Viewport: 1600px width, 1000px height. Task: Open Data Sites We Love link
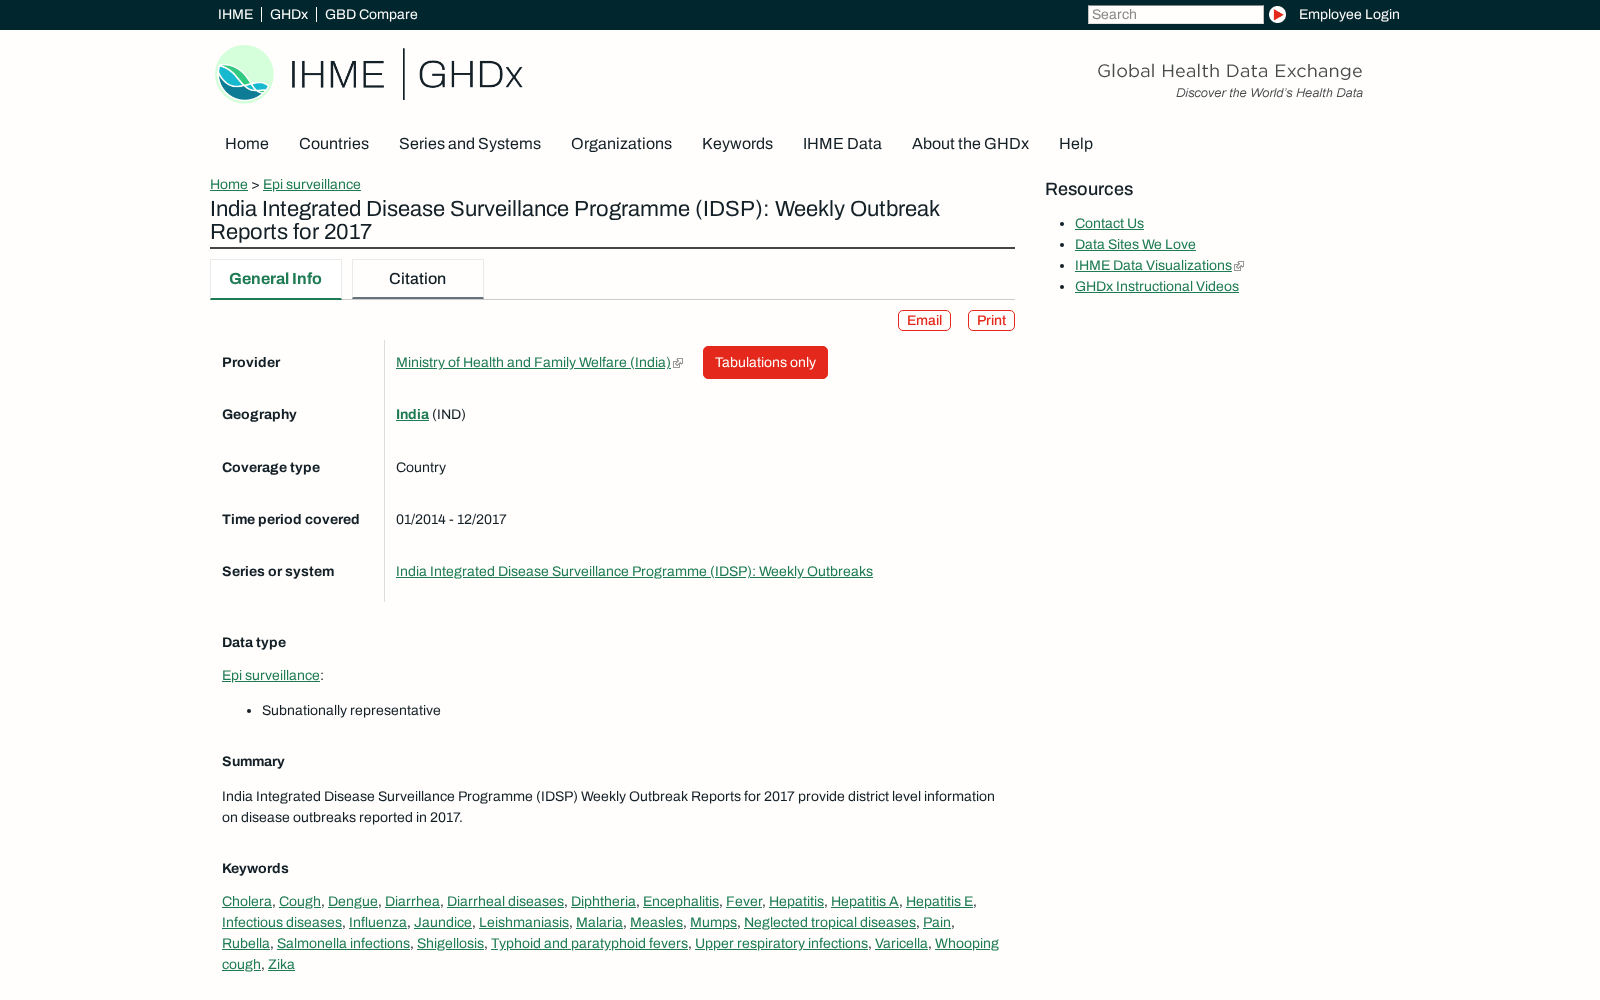[x=1135, y=244]
